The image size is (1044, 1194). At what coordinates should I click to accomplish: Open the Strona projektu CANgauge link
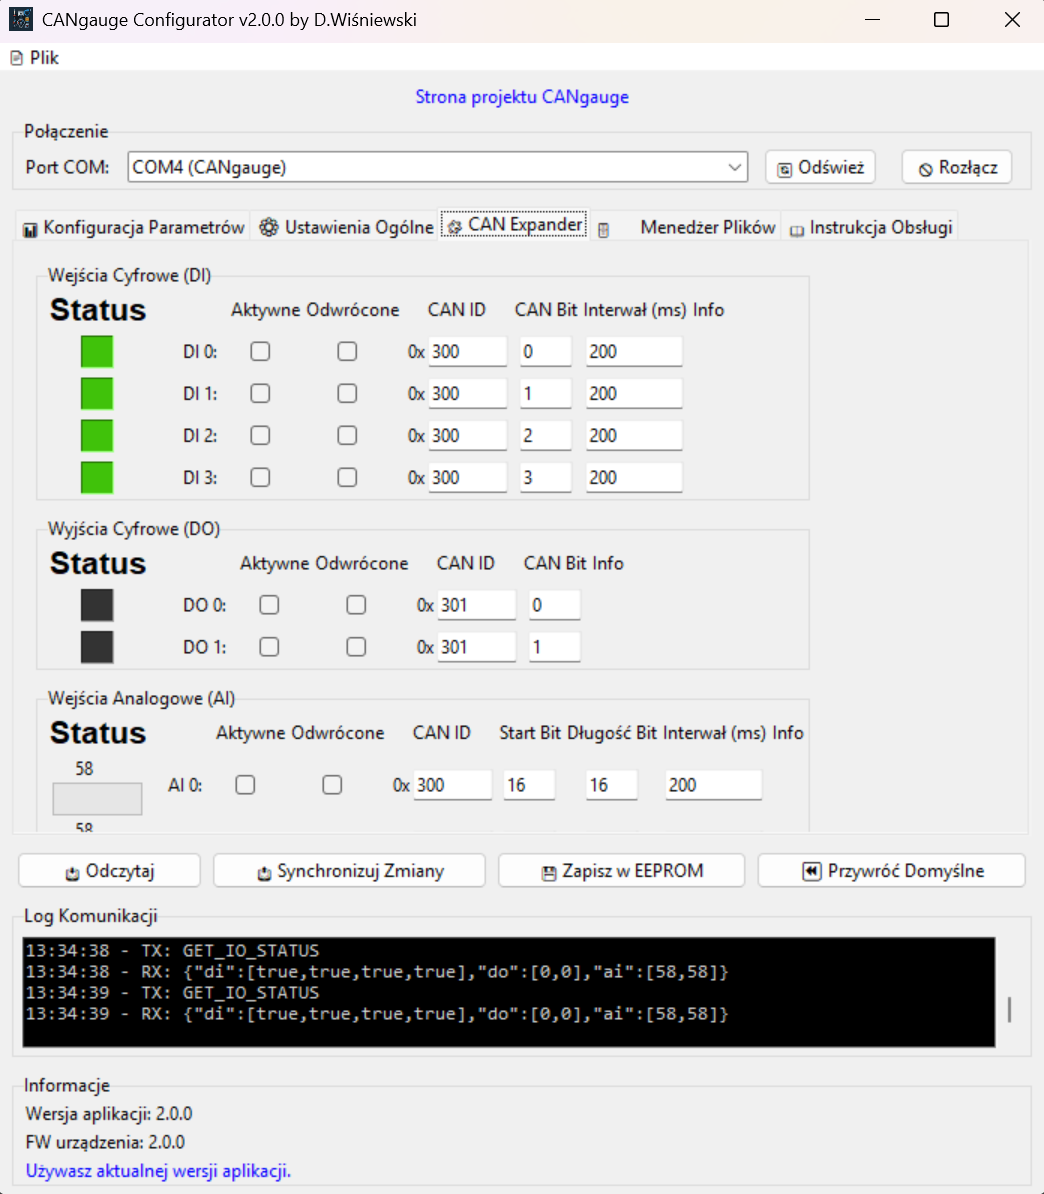[x=522, y=97]
